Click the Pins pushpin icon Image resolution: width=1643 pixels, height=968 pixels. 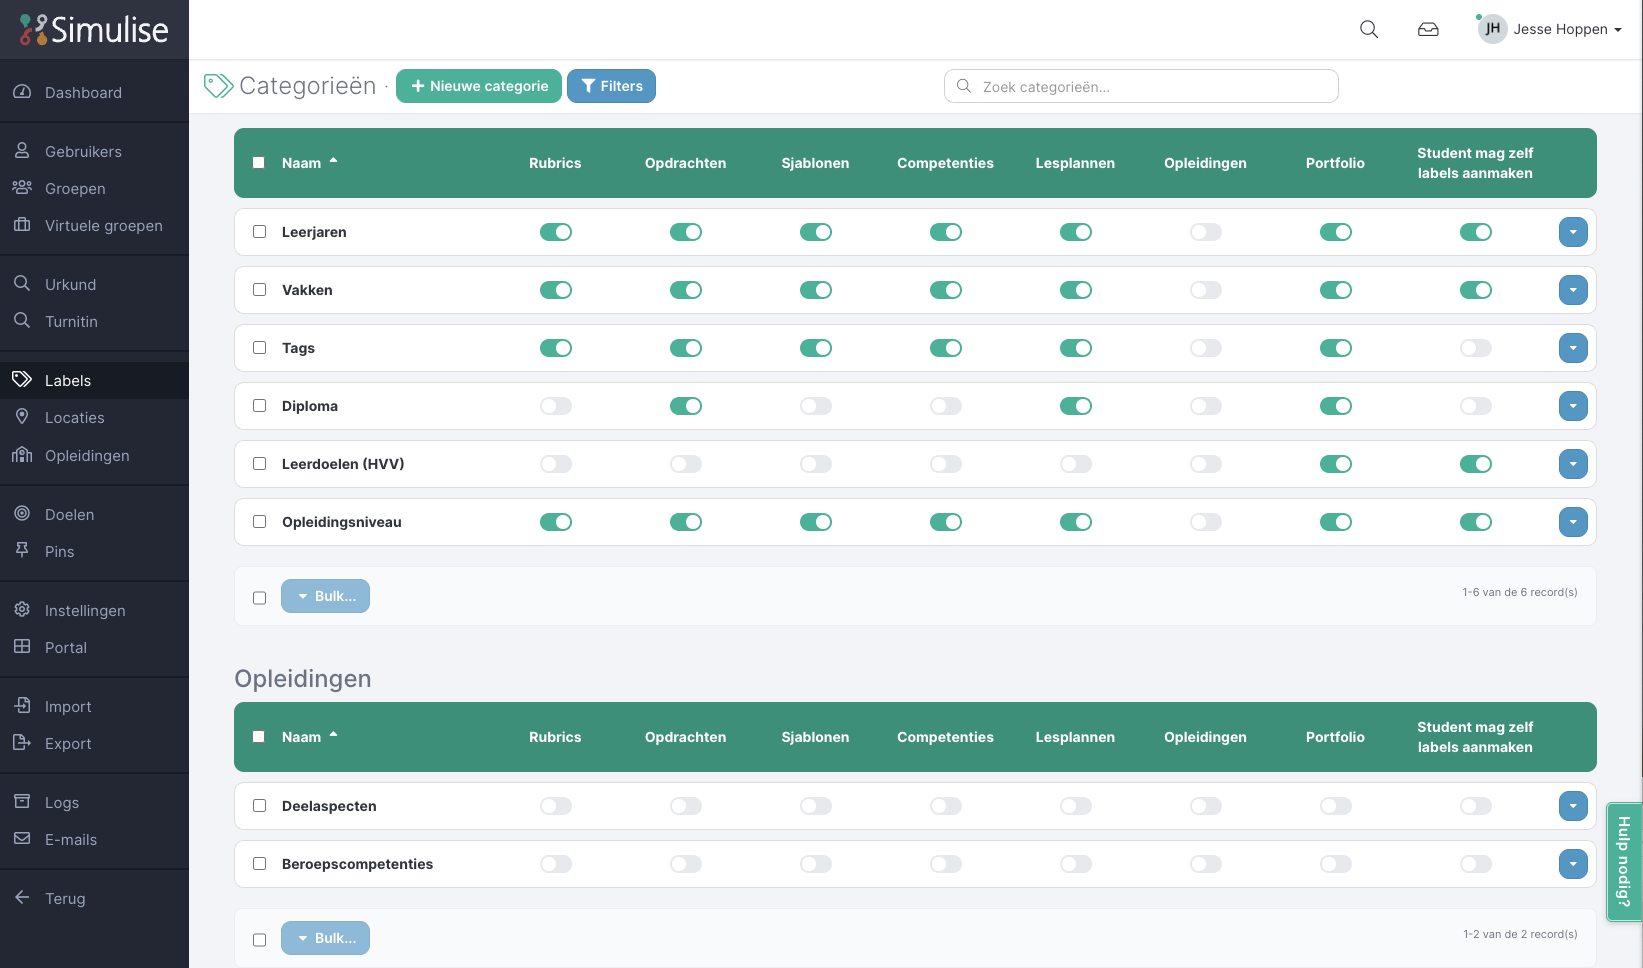point(22,551)
